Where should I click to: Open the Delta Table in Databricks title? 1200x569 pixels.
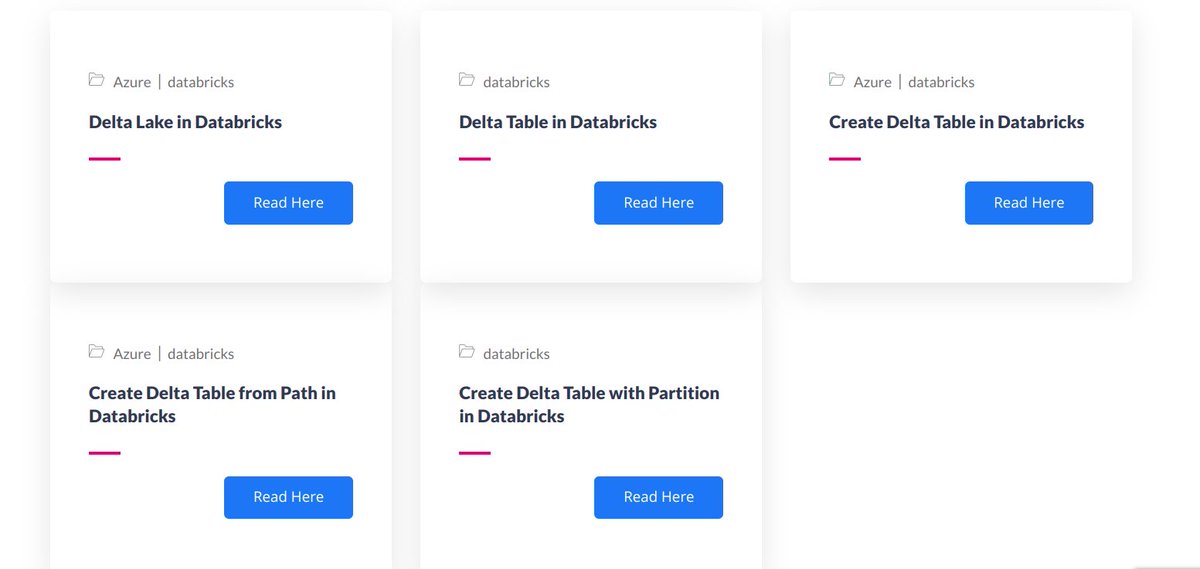pyautogui.click(x=558, y=122)
